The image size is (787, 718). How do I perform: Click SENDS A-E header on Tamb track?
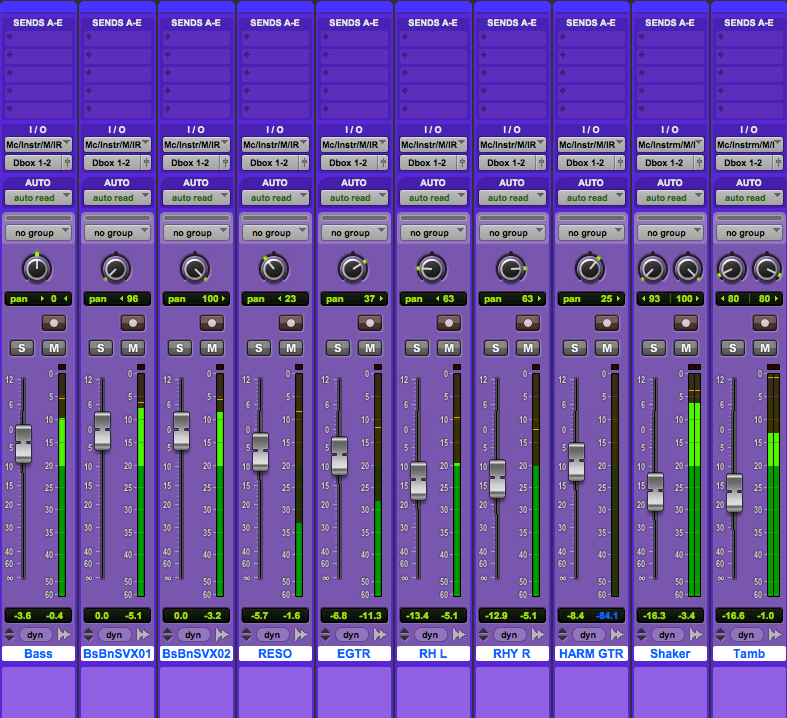tap(749, 23)
